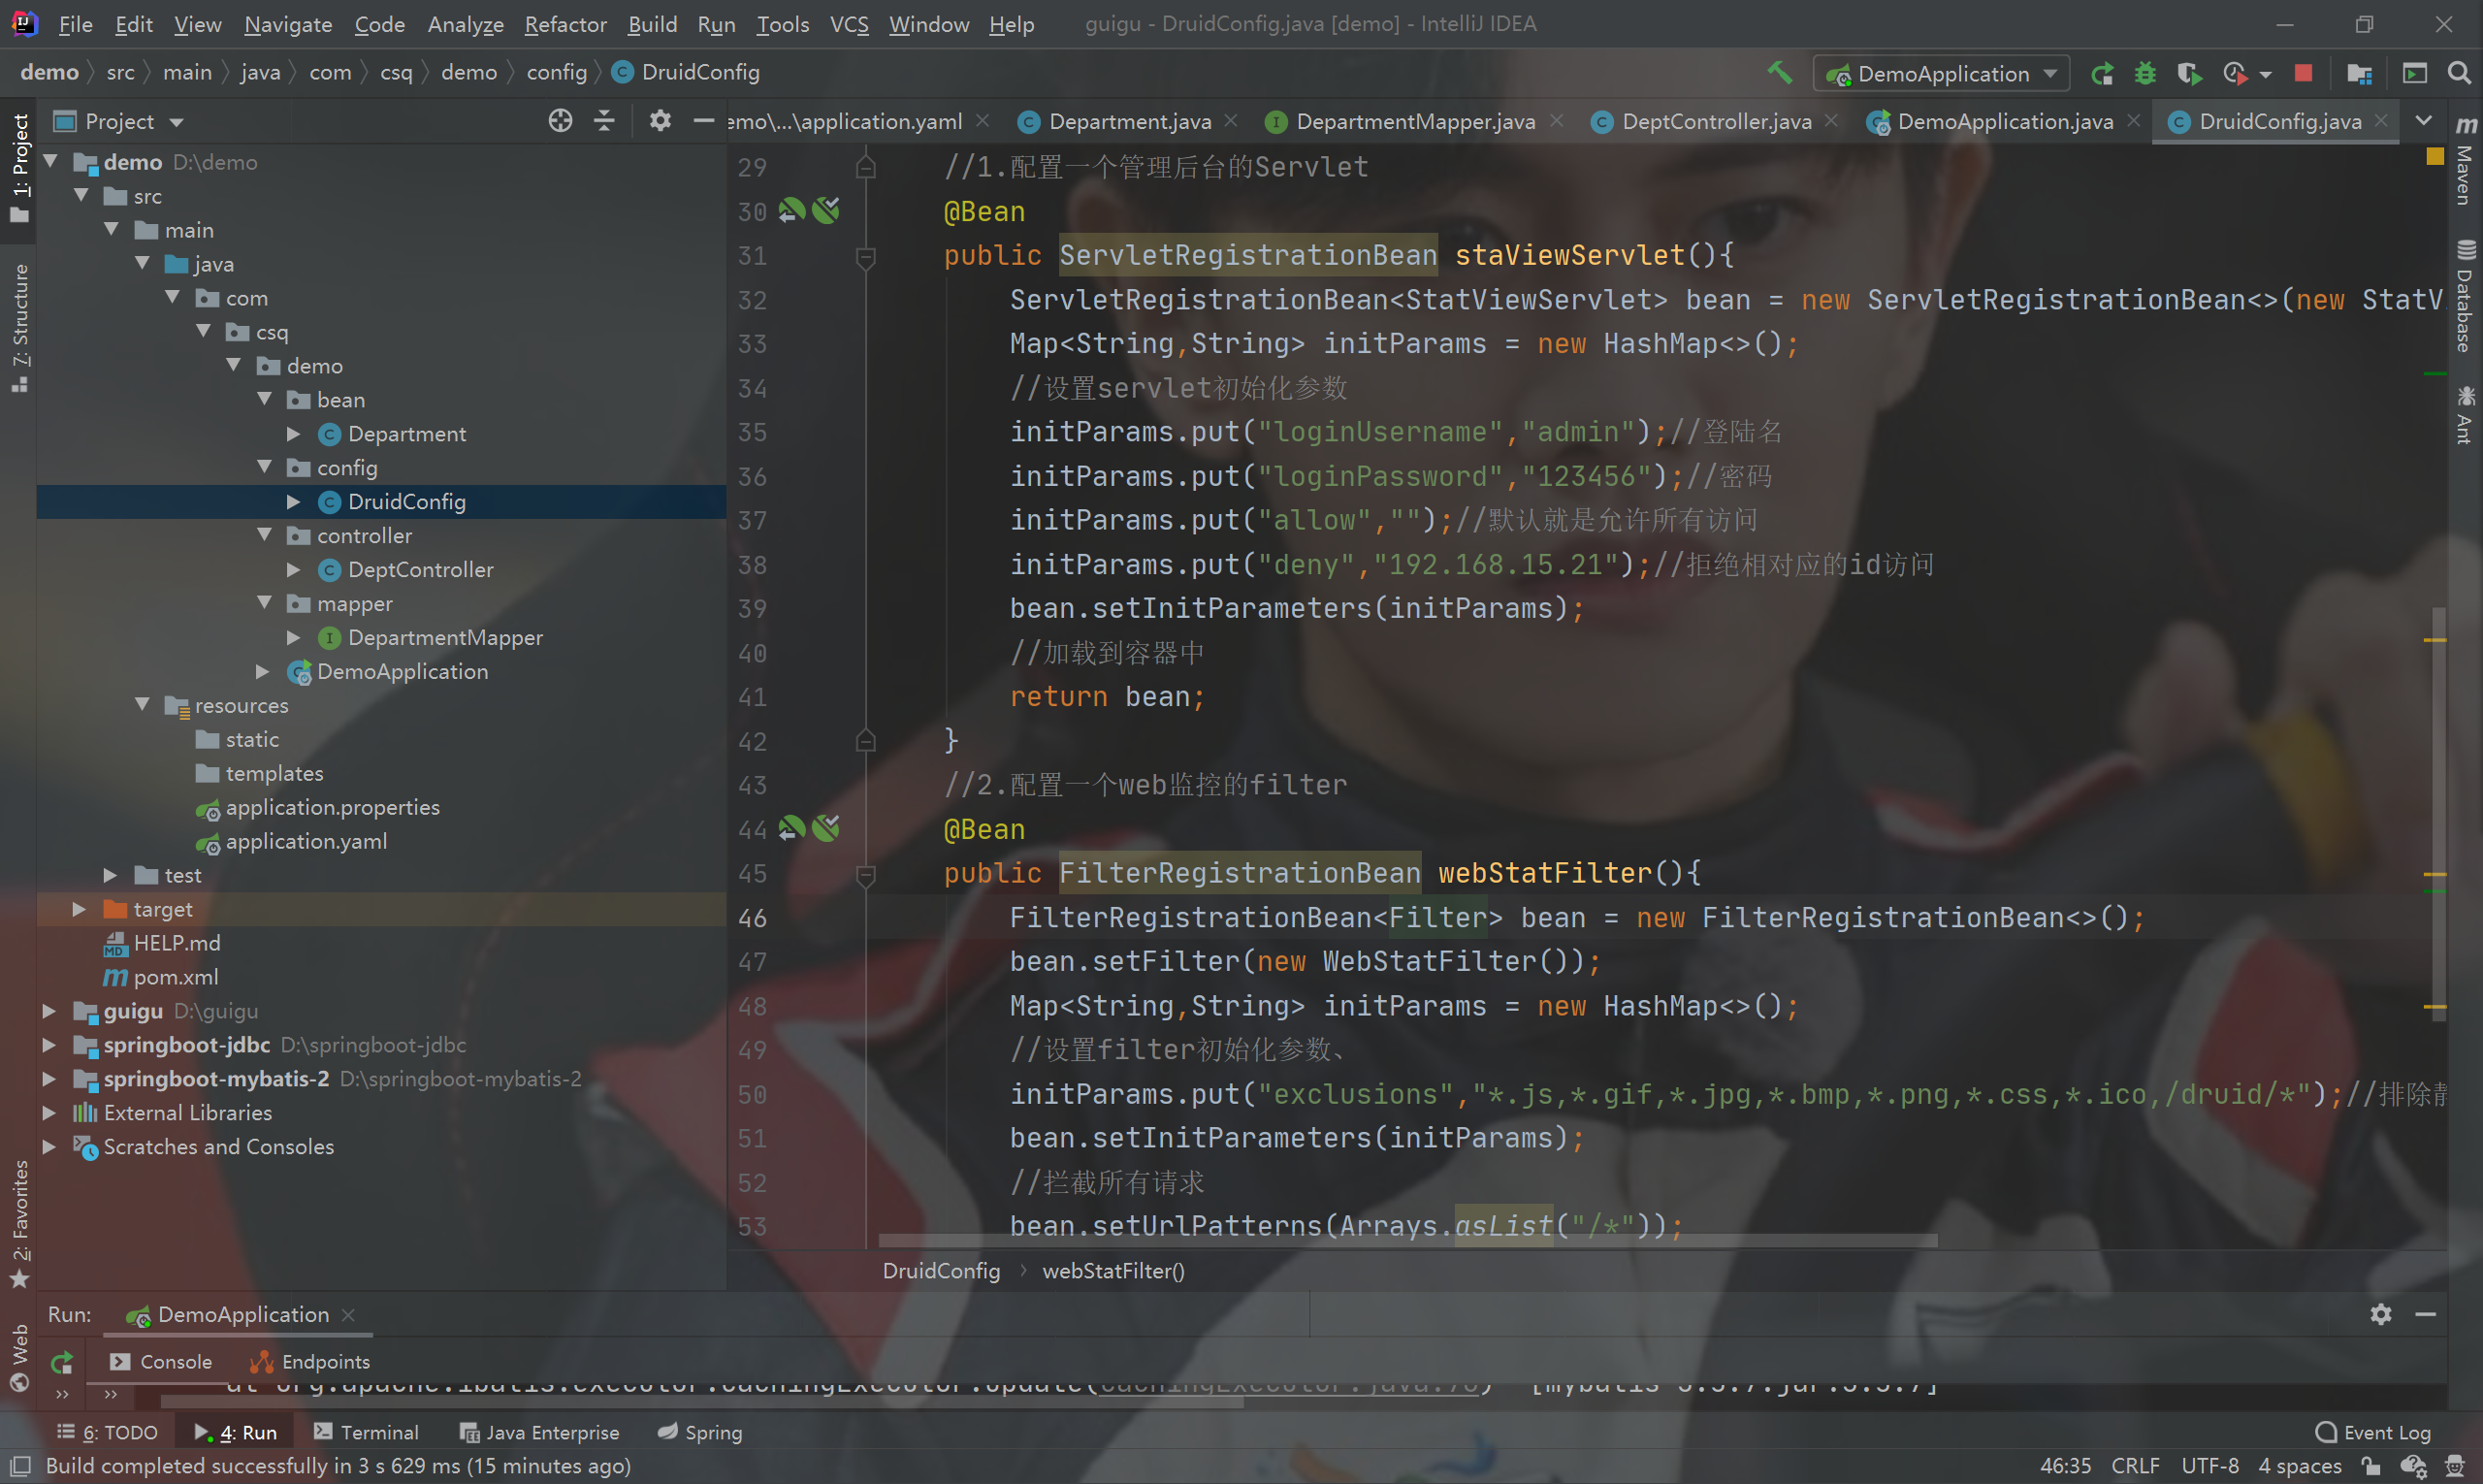Expand the target folder
Screen dimensions: 2483x1484
click(x=79, y=909)
